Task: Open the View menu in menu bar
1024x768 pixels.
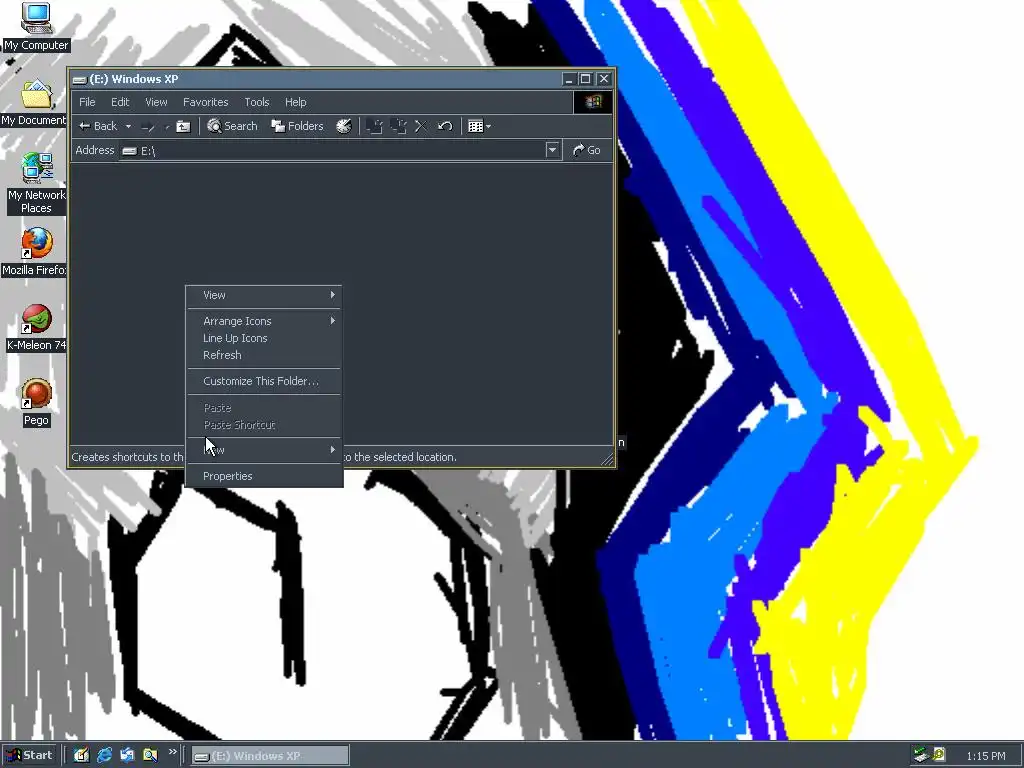Action: click(x=156, y=102)
